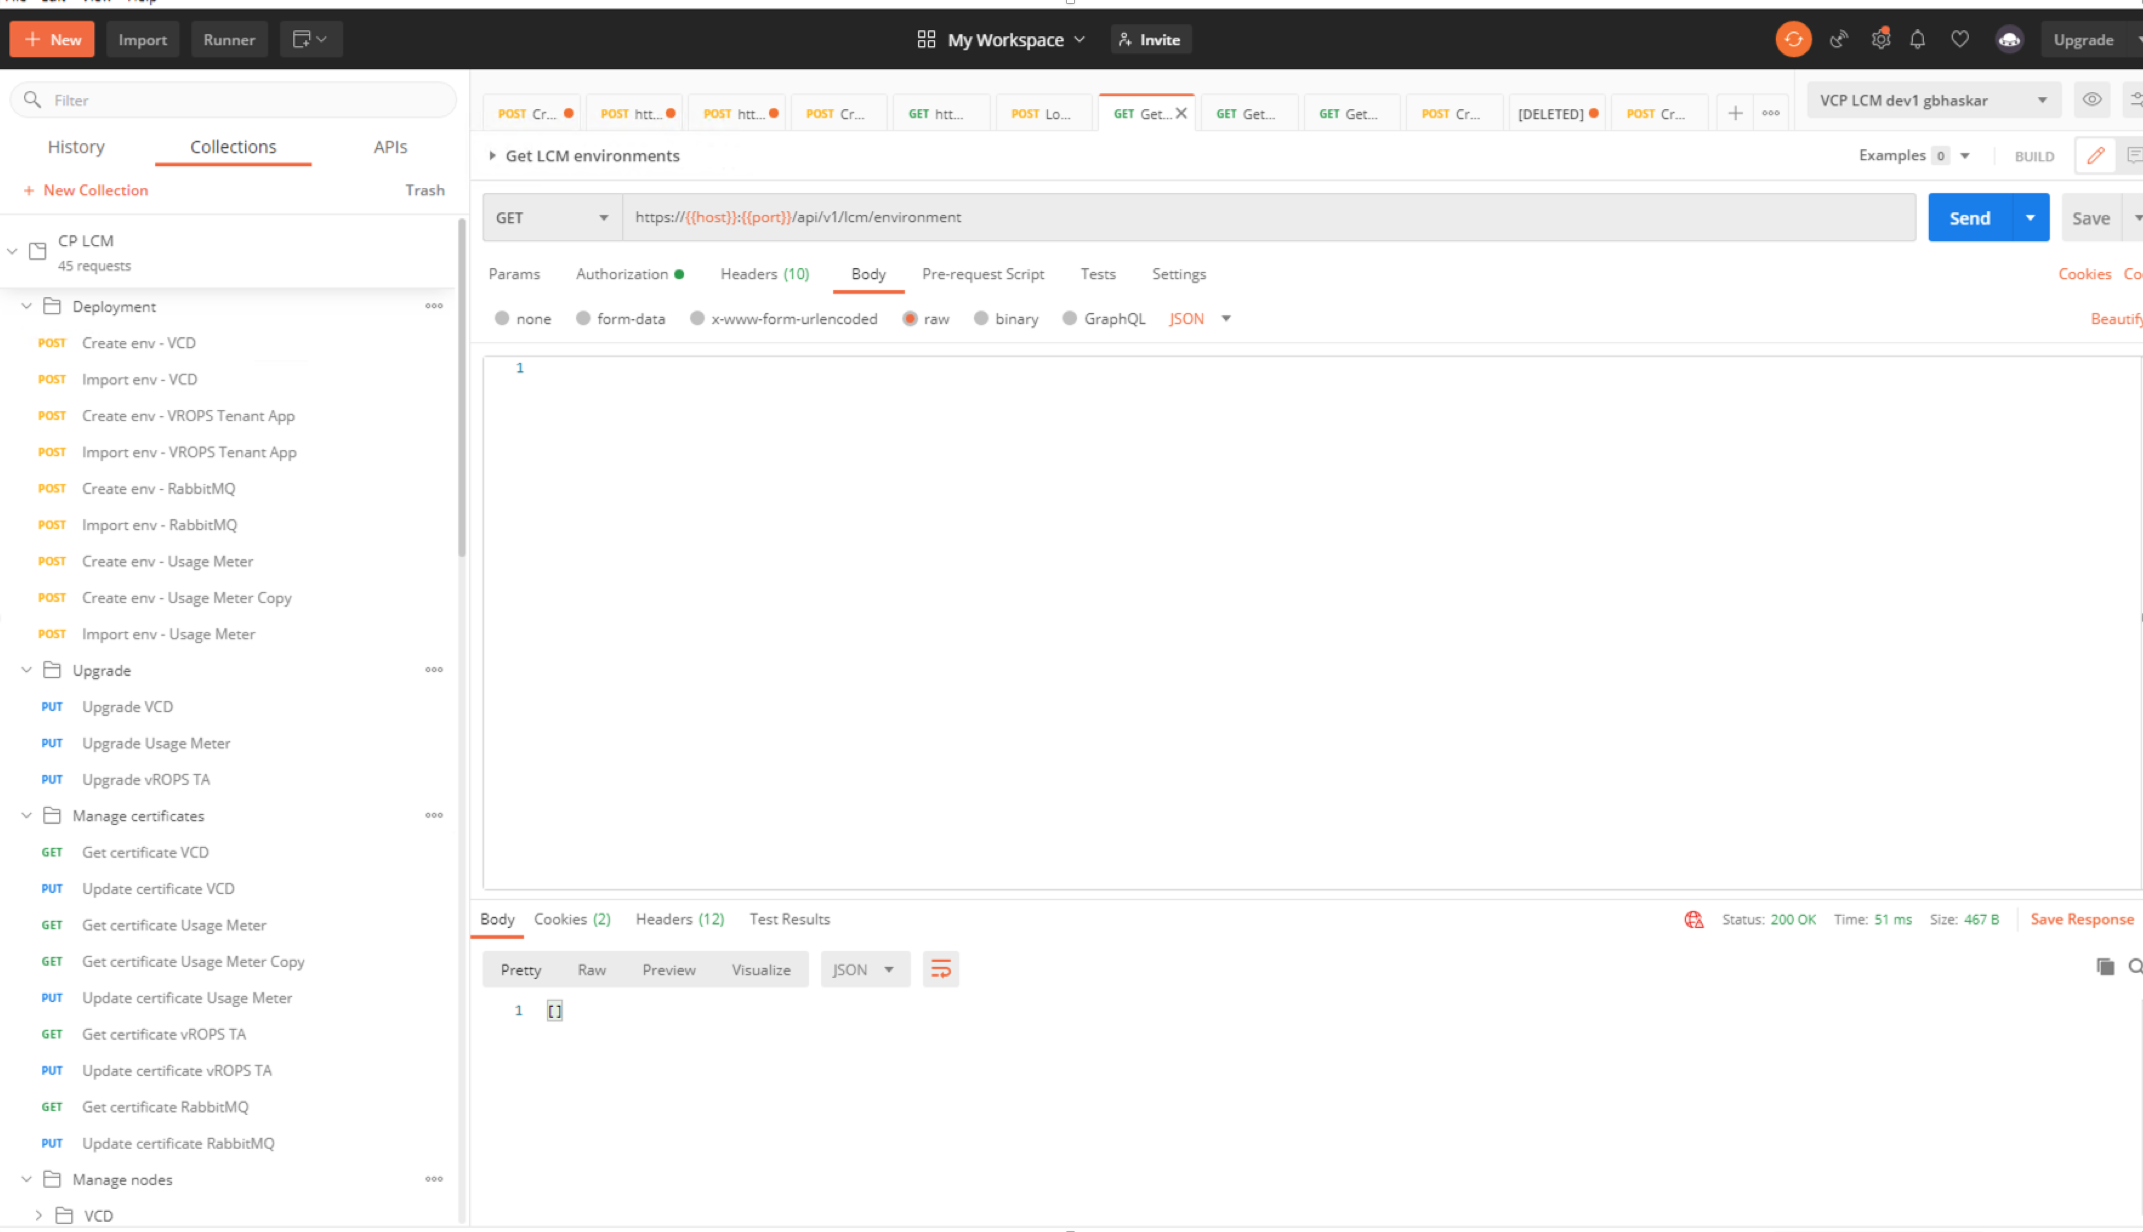Click the edit pencil icon near BUILD
This screenshot has height=1232, width=2143.
click(x=2095, y=156)
